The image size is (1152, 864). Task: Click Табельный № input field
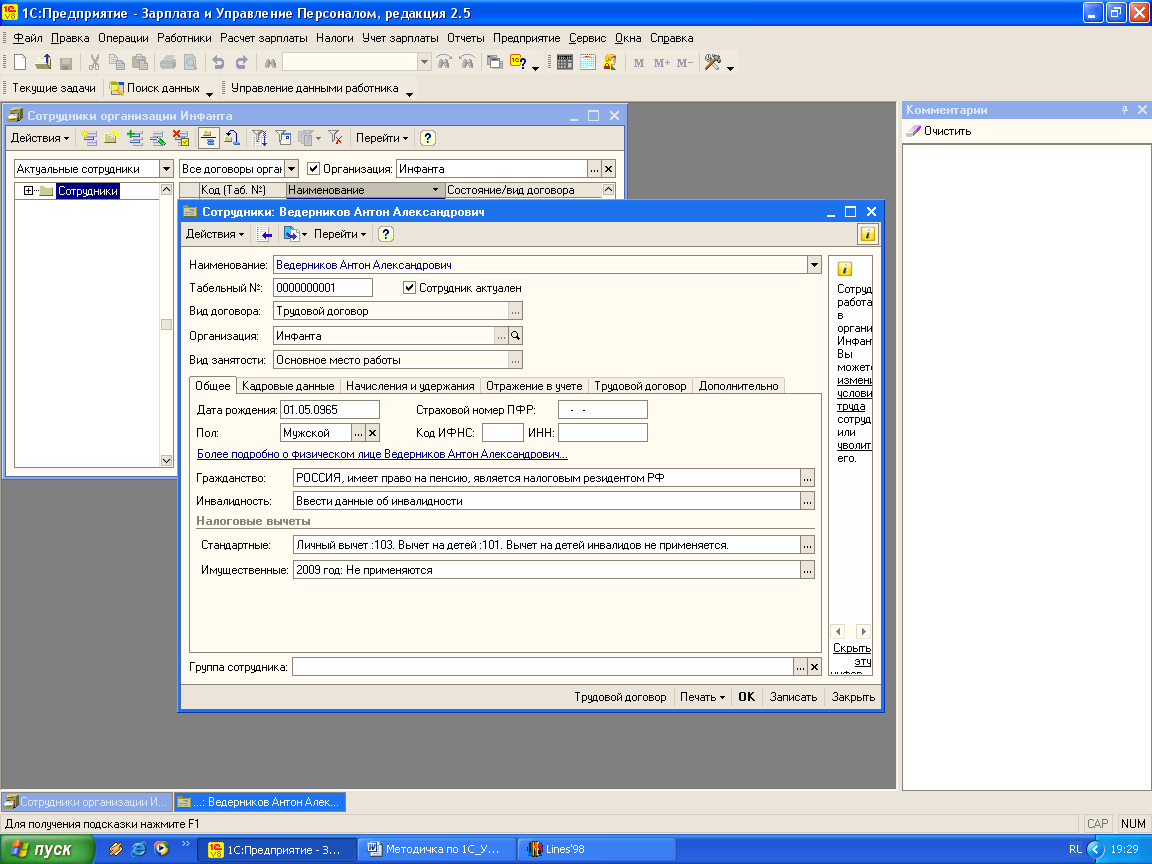(323, 288)
